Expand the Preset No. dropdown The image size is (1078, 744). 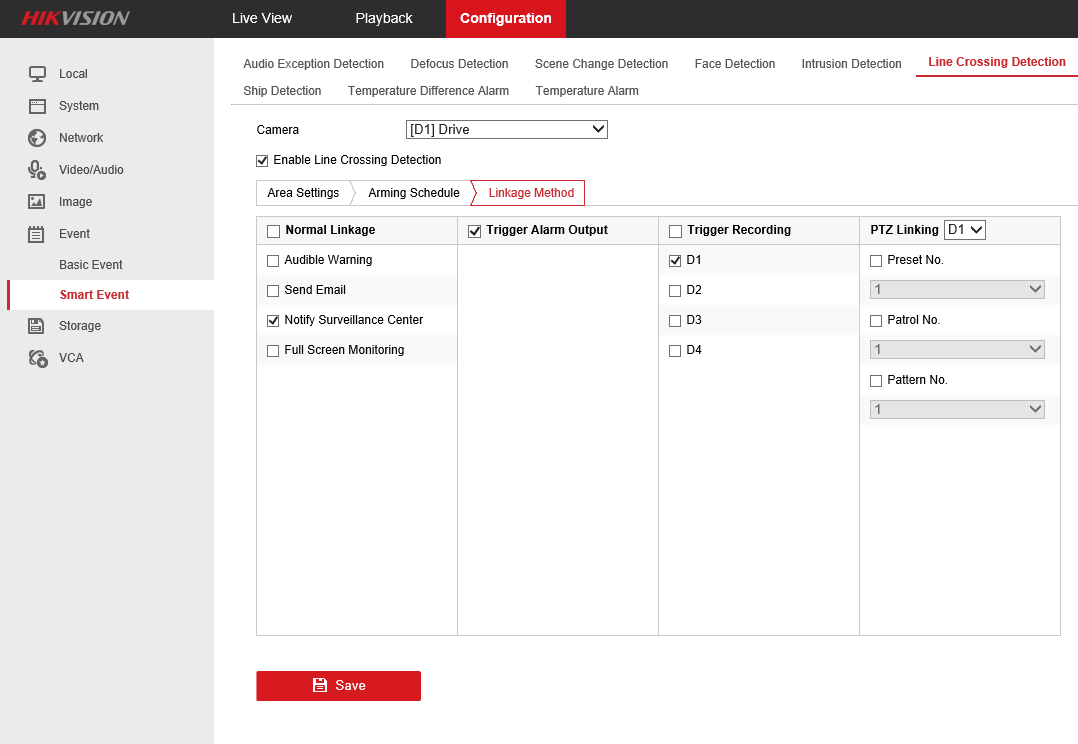(957, 290)
